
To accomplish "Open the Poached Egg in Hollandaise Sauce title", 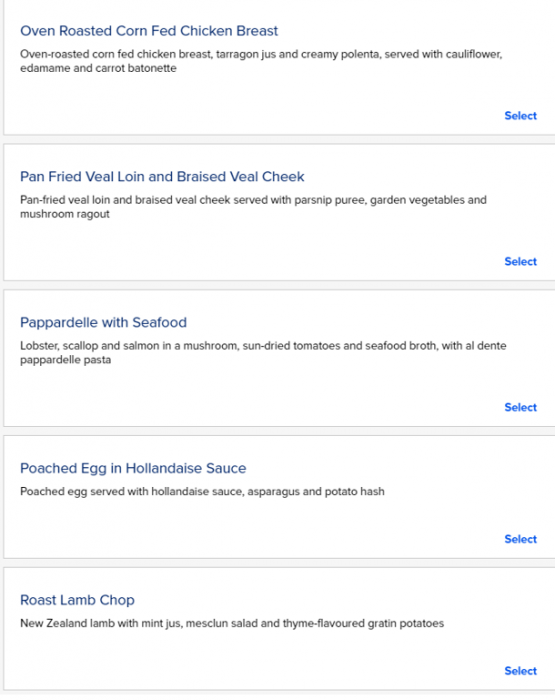I will pos(133,468).
